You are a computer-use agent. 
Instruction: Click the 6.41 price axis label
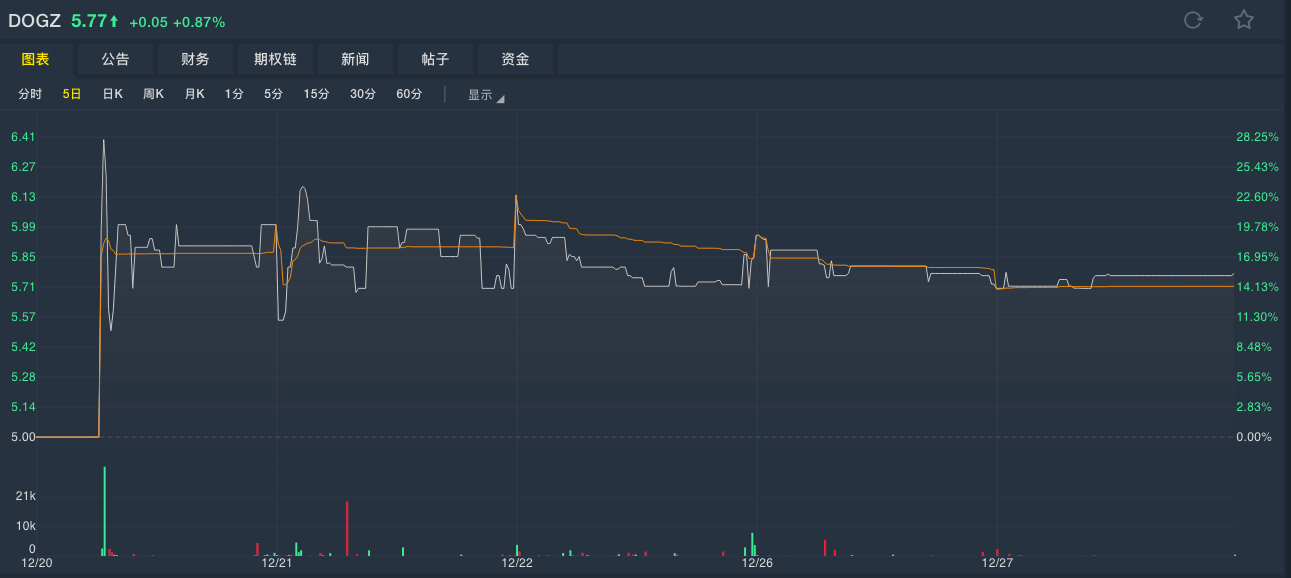point(22,137)
